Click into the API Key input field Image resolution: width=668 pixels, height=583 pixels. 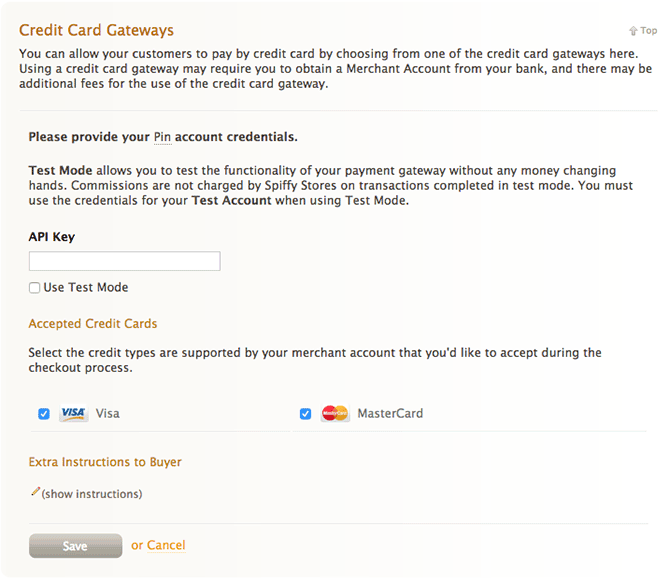124,261
